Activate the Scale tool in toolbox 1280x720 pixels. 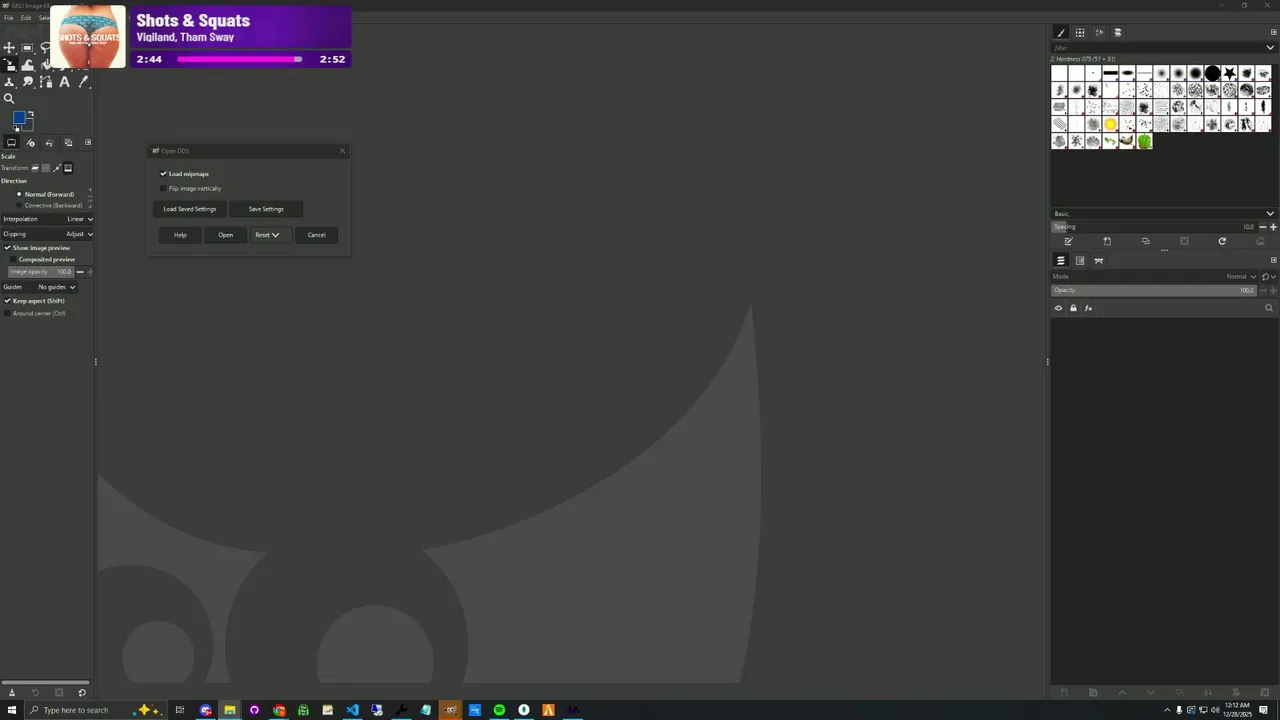pos(9,65)
